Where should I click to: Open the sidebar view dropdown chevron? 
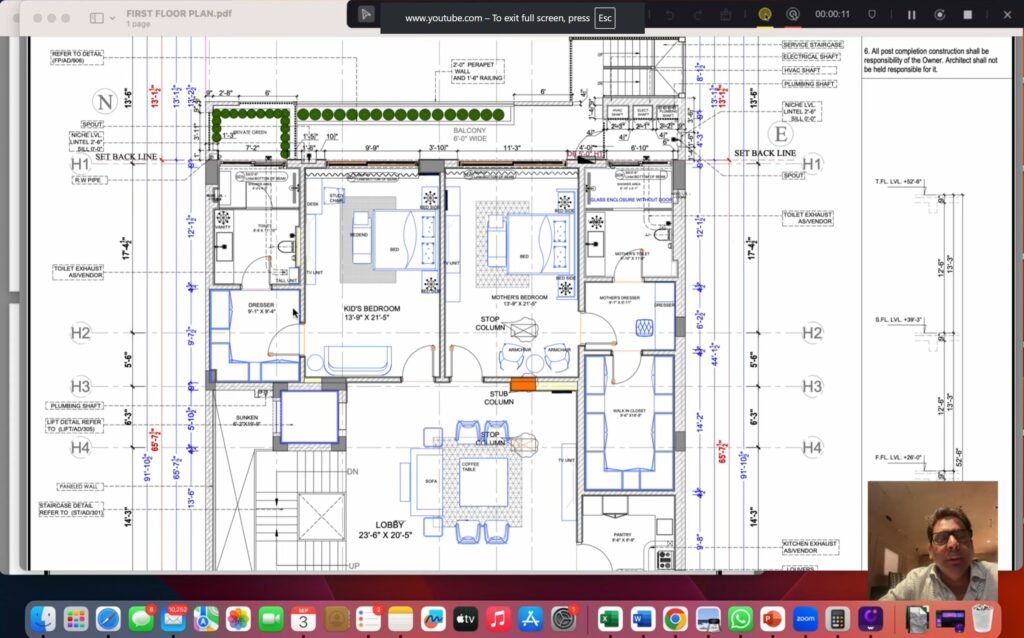pyautogui.click(x=111, y=18)
